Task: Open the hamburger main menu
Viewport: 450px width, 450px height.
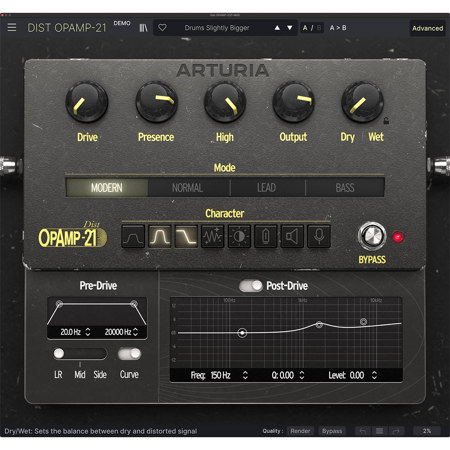Action: (12, 27)
